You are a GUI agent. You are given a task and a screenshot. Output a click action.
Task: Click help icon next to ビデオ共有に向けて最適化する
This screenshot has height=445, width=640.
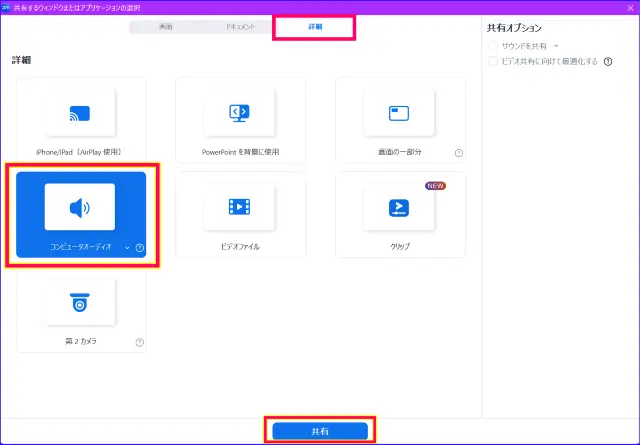pyautogui.click(x=608, y=61)
